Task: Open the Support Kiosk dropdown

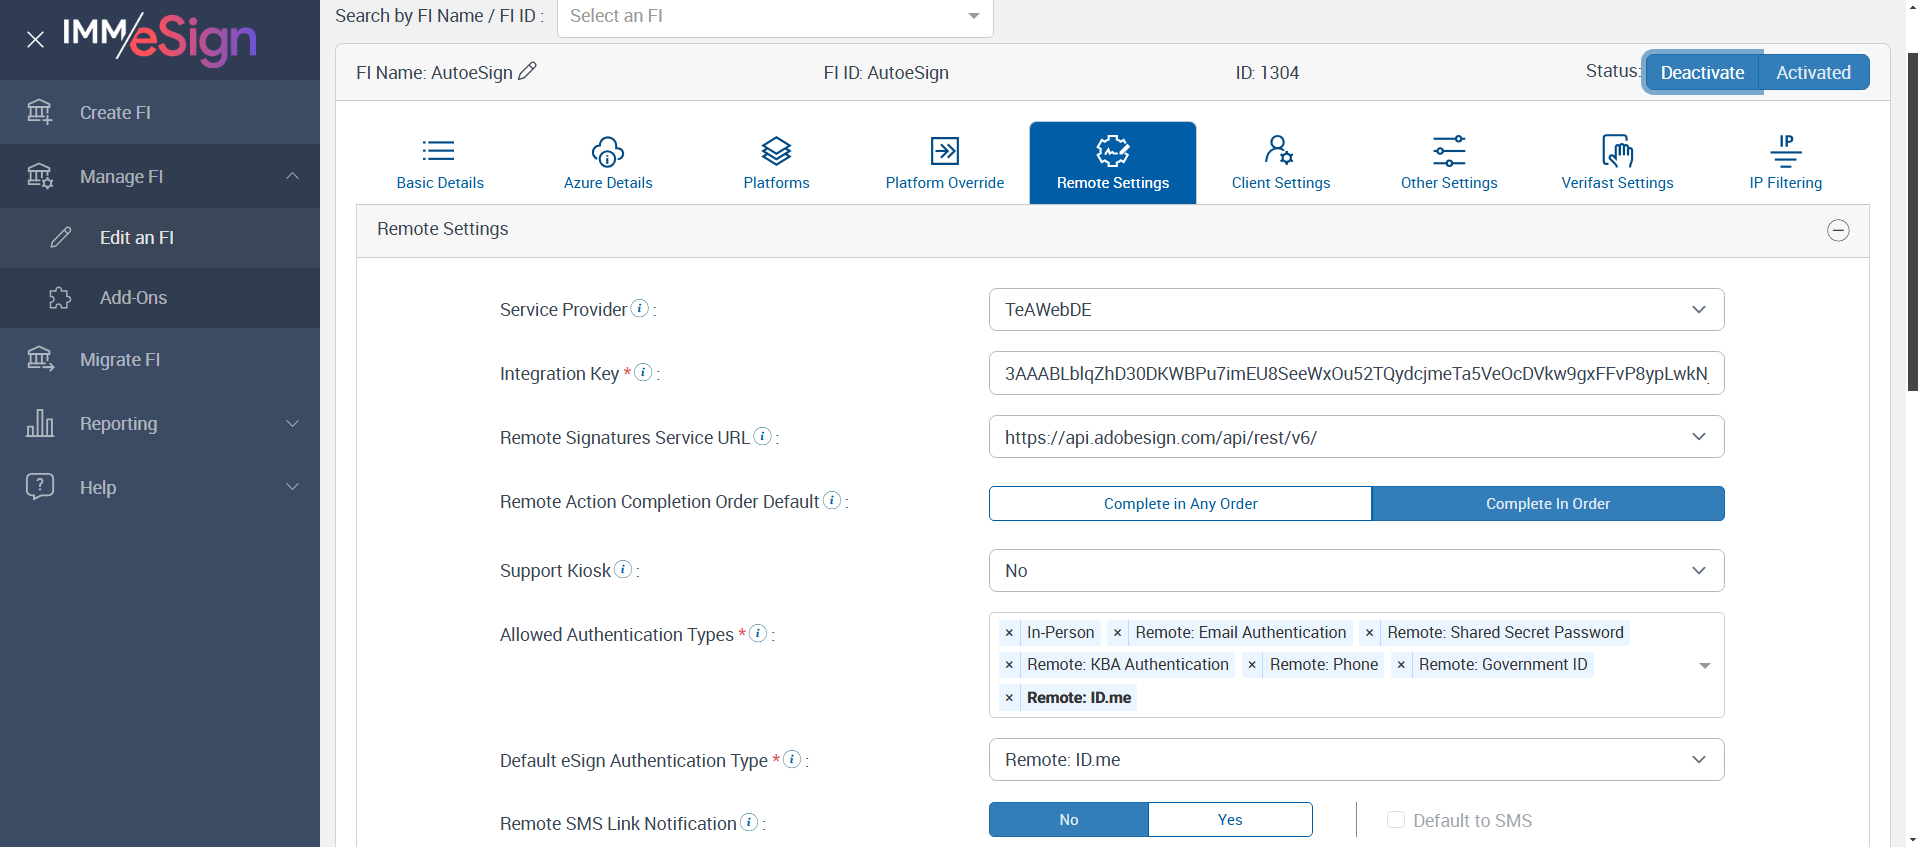Action: click(1356, 571)
